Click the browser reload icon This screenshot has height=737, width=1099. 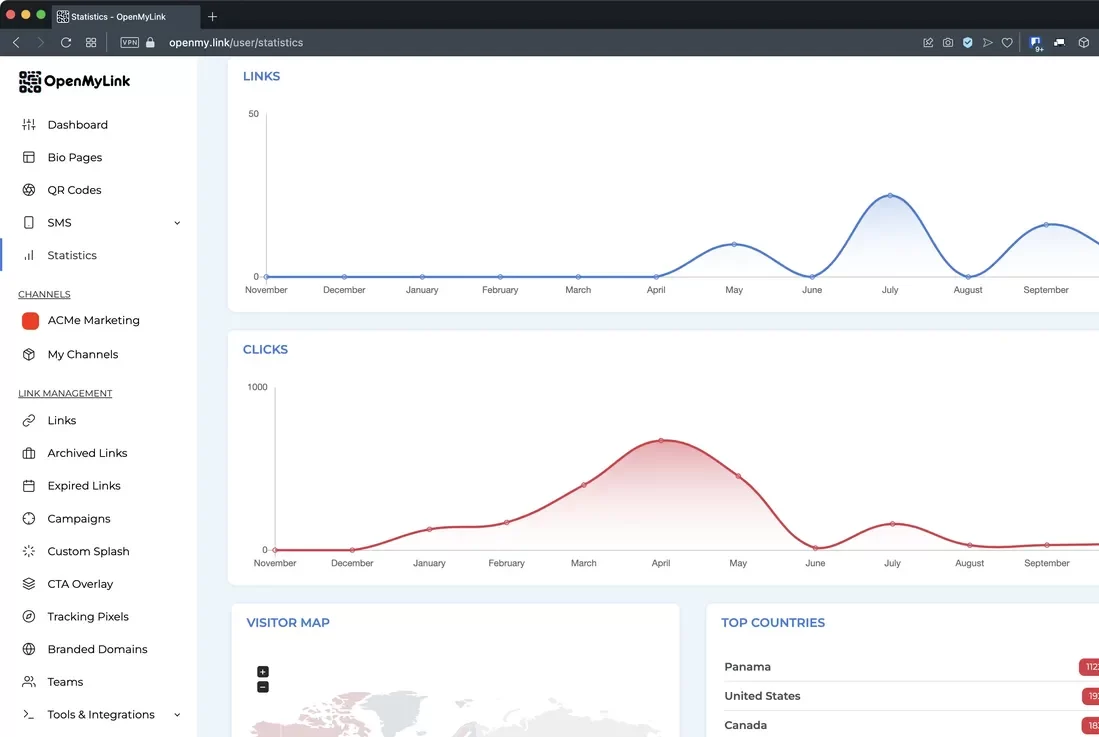pyautogui.click(x=66, y=43)
